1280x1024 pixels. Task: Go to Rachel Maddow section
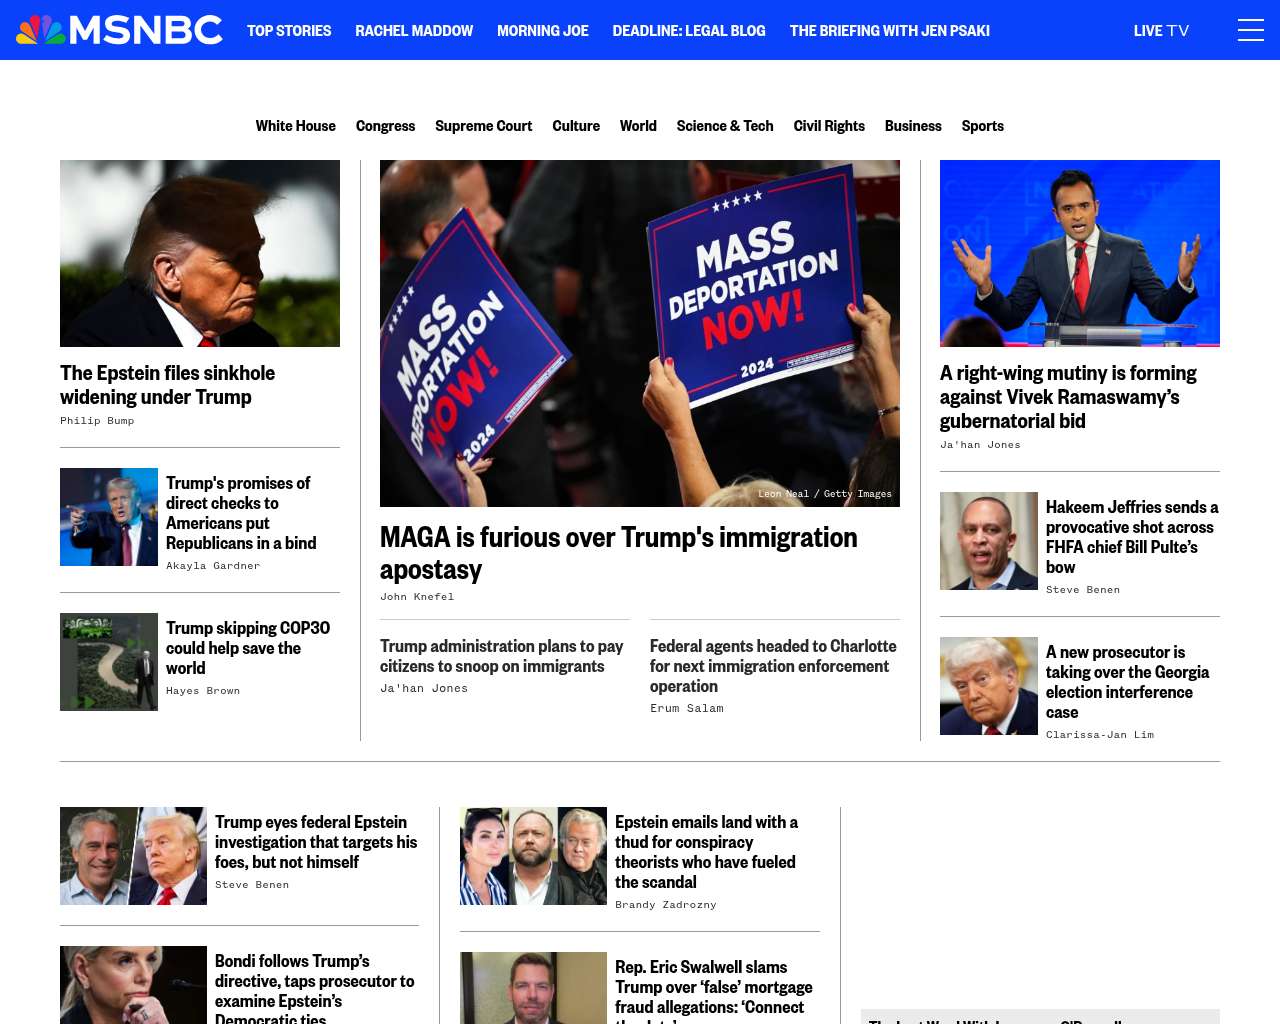tap(414, 31)
